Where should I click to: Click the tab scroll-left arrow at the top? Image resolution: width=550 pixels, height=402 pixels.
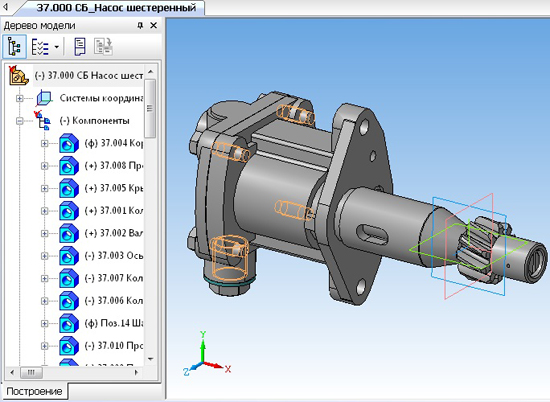[5, 7]
